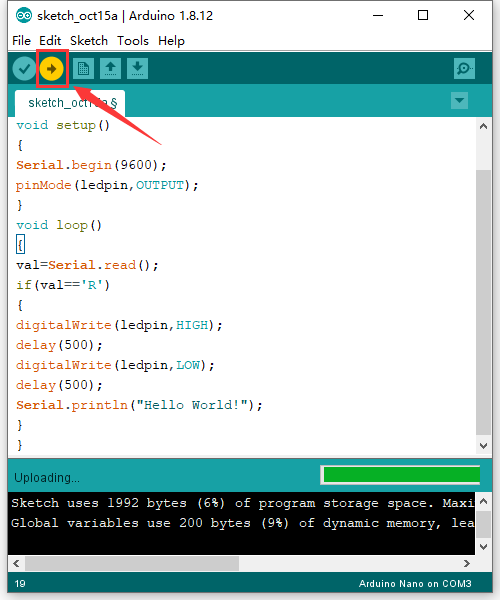Open the Serial Monitor magnifier icon
This screenshot has height=600, width=500.
(464, 68)
